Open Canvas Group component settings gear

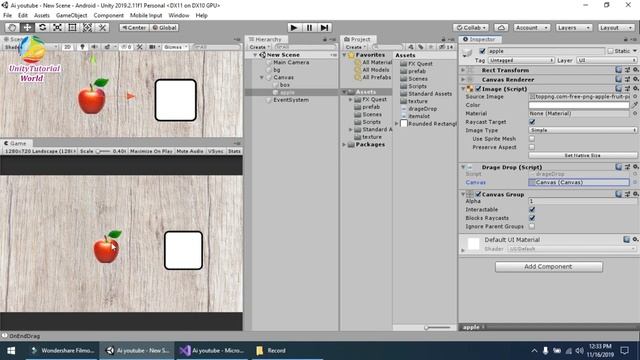pyautogui.click(x=635, y=194)
